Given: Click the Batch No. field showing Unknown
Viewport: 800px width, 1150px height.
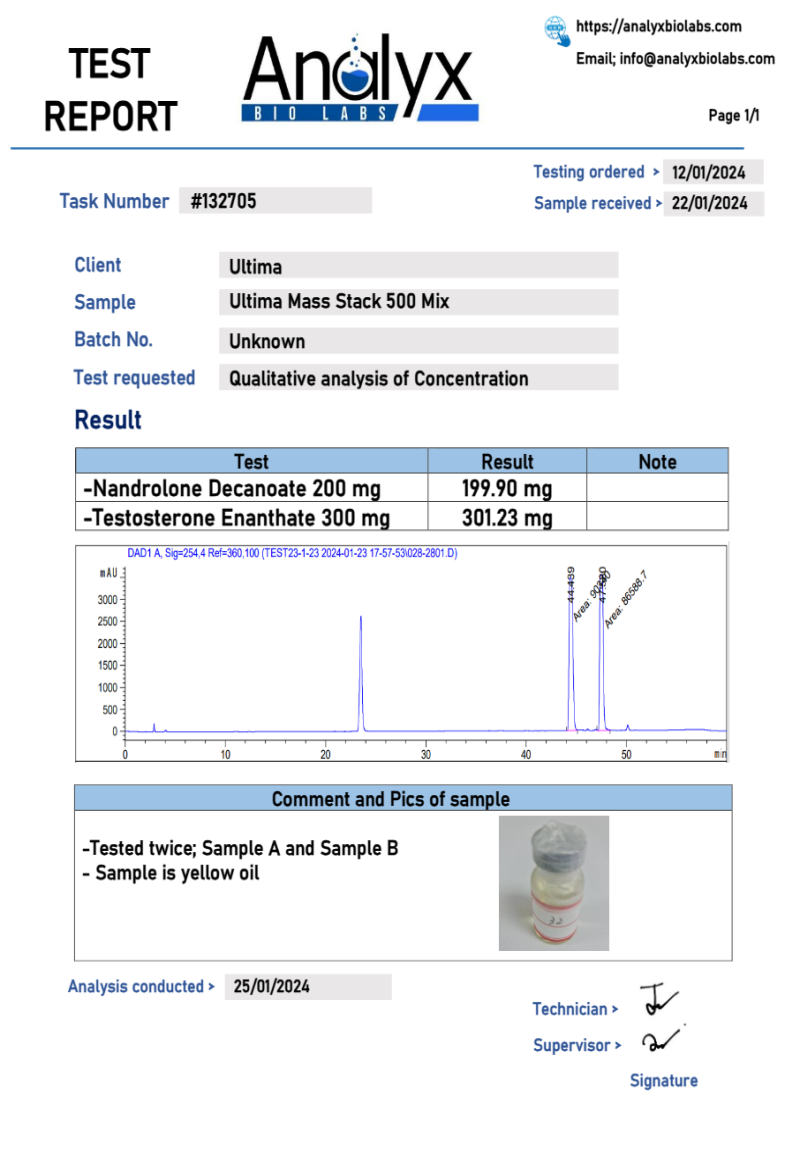Looking at the screenshot, I should coord(417,341).
